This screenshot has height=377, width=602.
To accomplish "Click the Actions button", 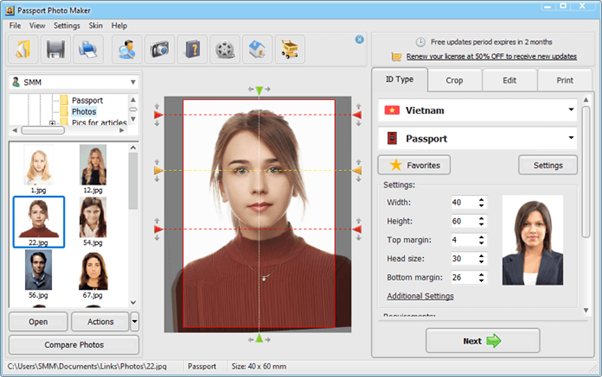I will [100, 322].
